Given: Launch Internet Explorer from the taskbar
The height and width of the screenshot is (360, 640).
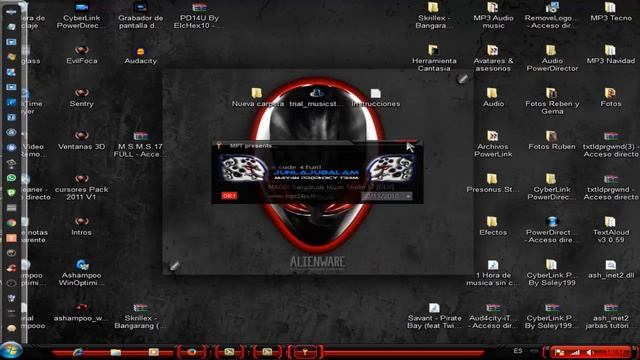Looking at the screenshot, I should [77, 352].
